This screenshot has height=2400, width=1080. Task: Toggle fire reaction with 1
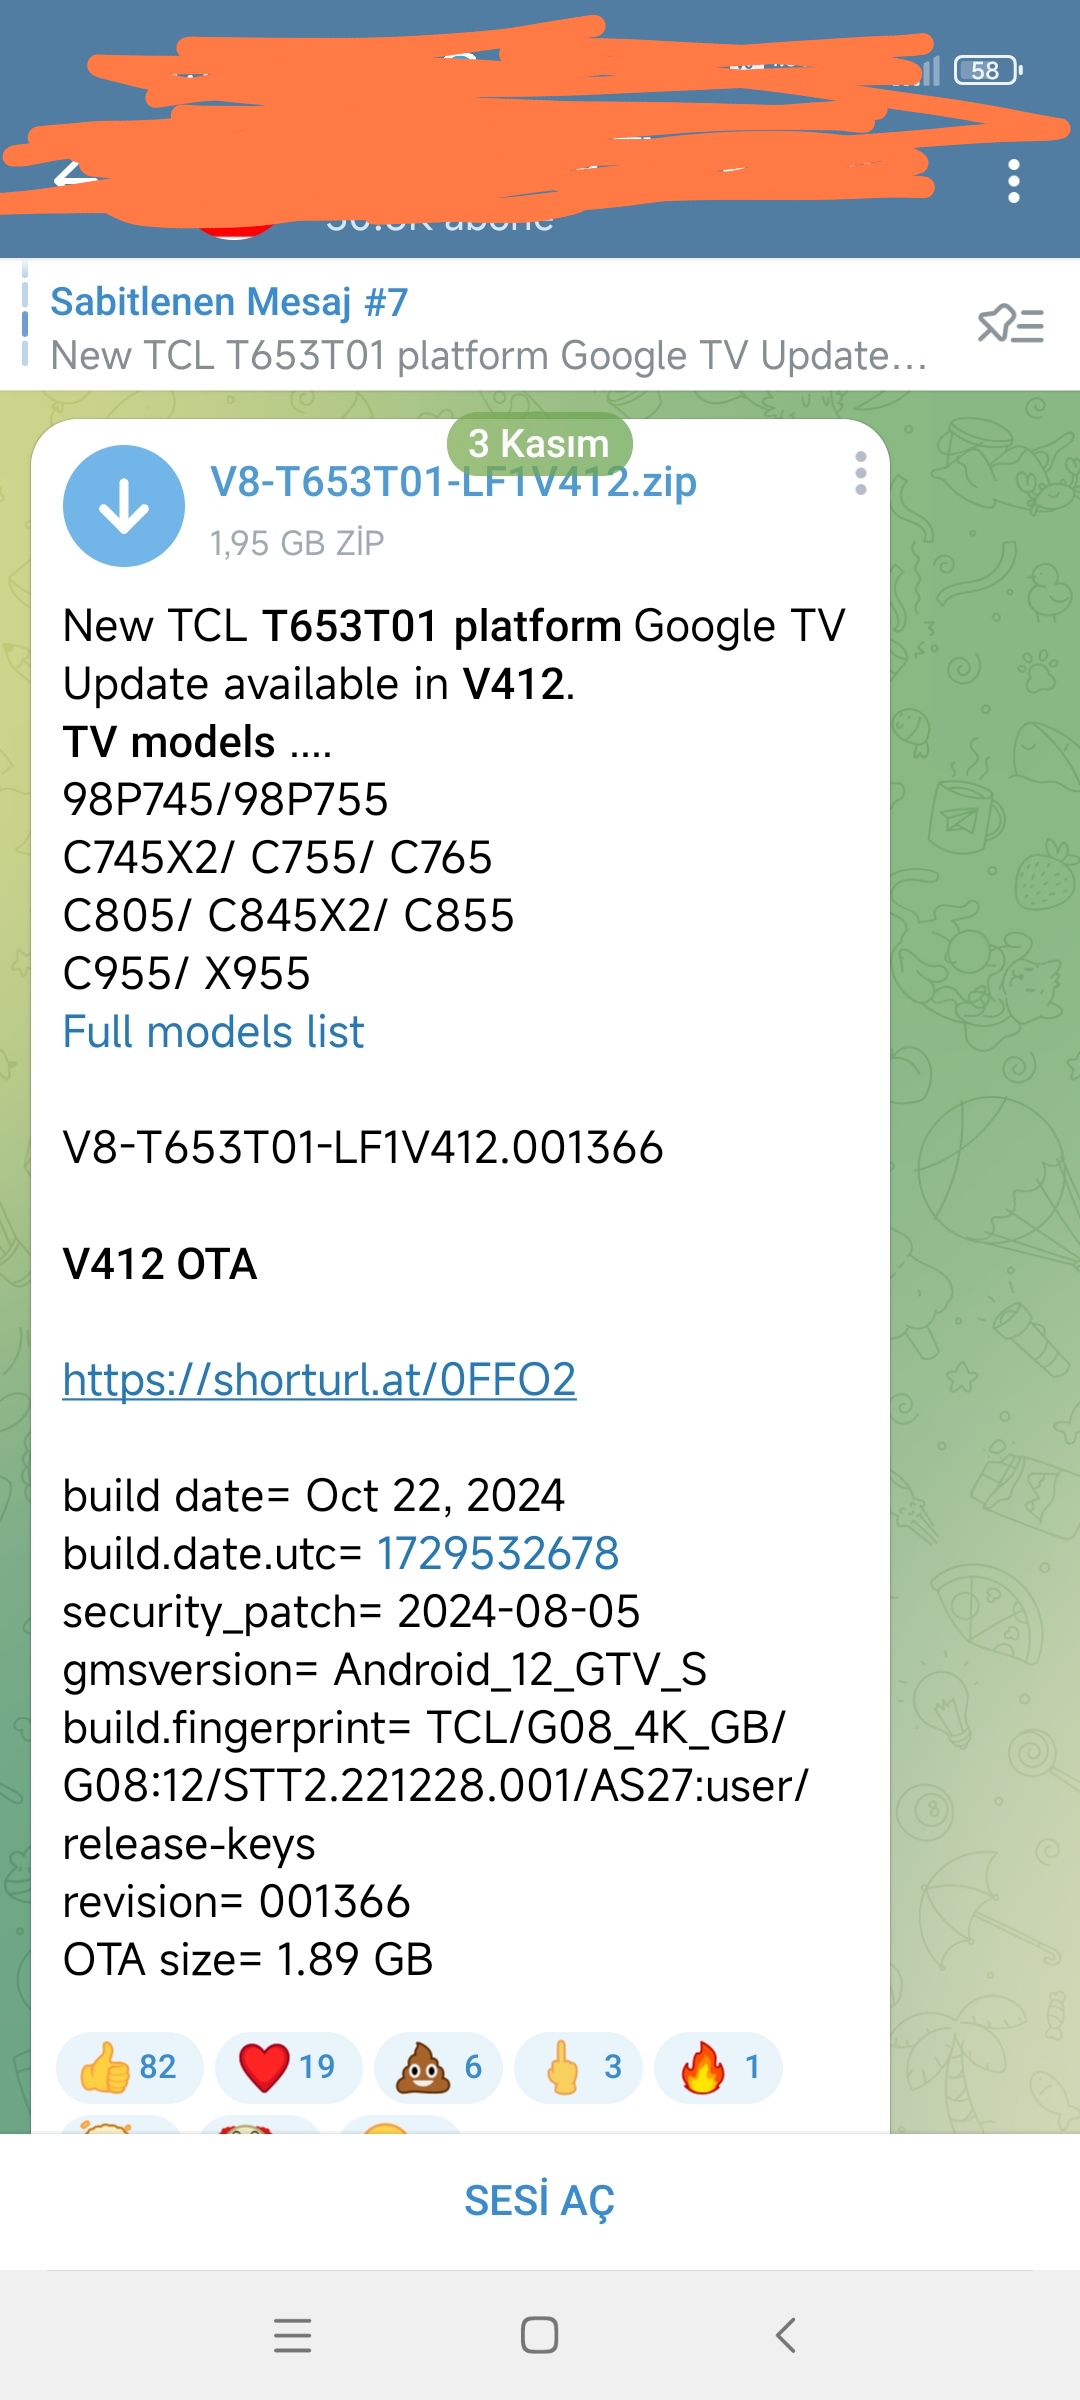(719, 2067)
